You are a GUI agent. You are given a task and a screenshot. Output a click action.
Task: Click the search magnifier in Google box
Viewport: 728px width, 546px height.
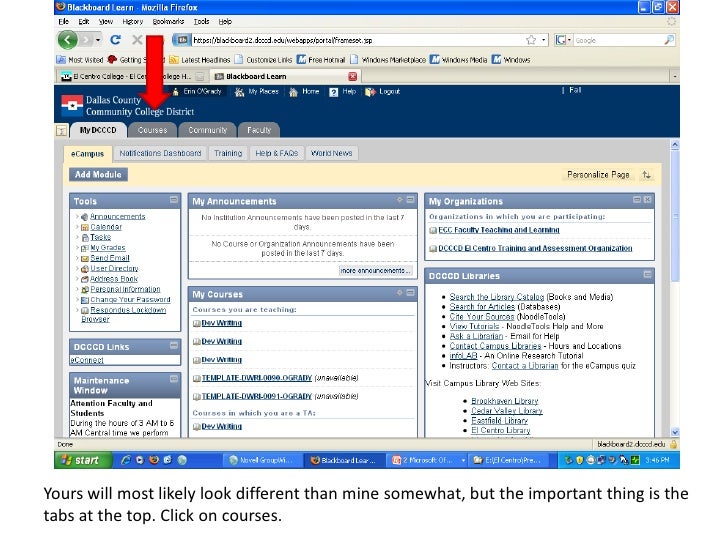tap(669, 40)
